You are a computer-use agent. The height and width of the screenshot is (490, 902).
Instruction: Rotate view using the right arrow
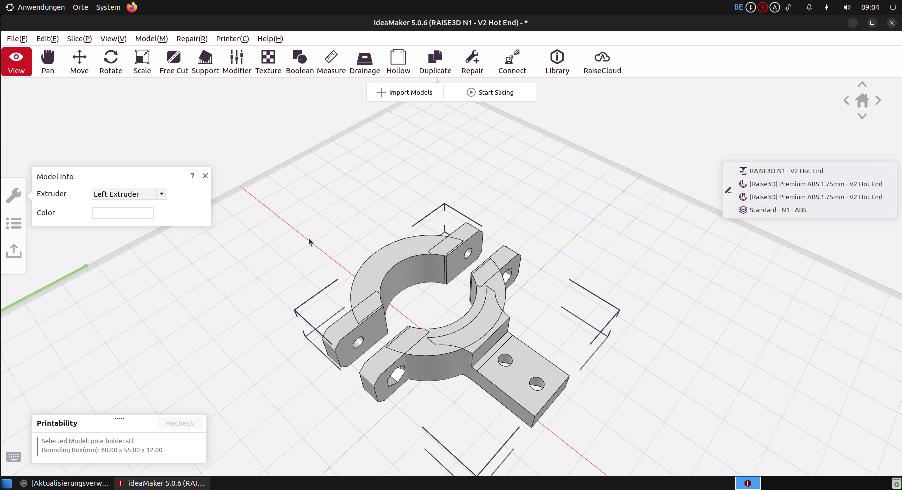[878, 100]
